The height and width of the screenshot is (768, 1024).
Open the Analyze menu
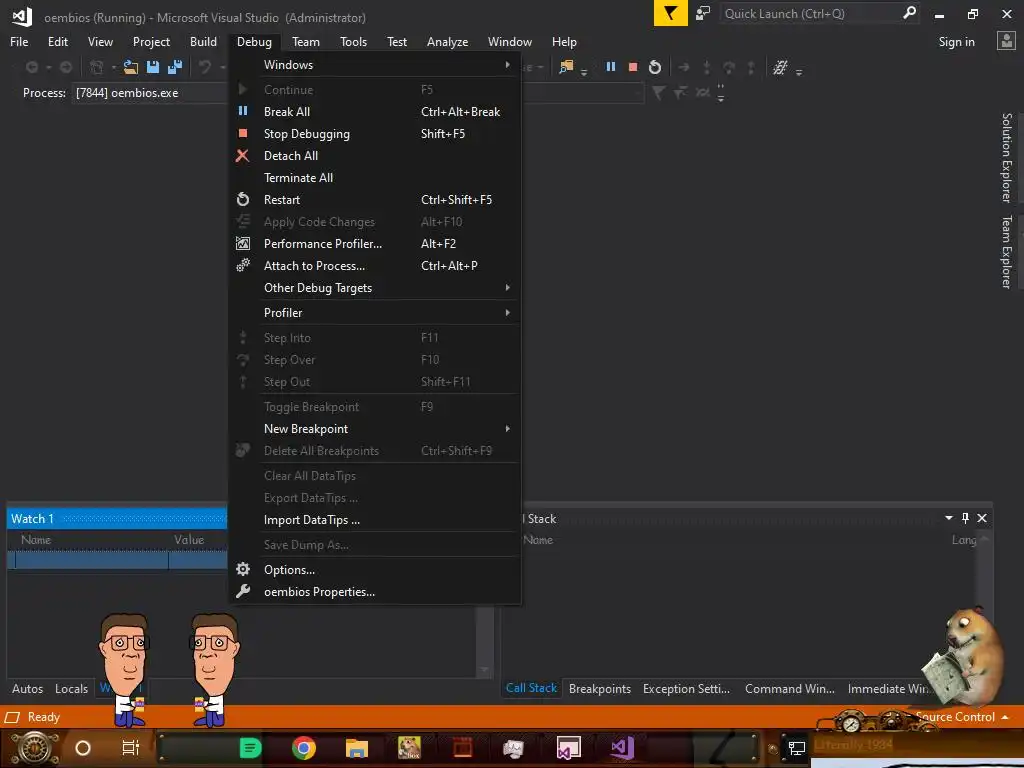click(447, 42)
